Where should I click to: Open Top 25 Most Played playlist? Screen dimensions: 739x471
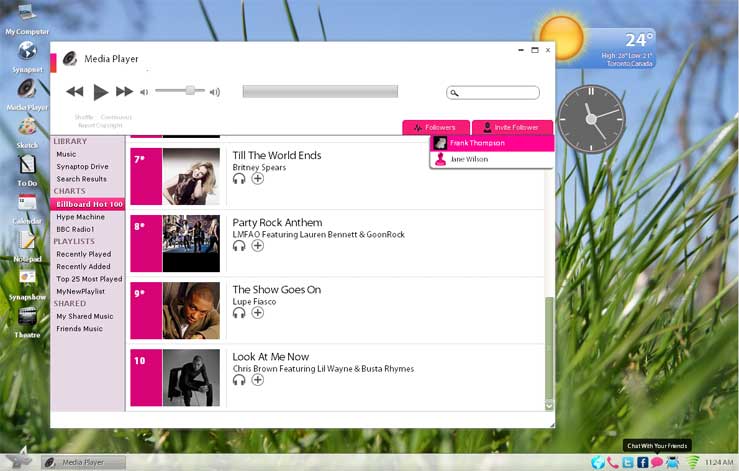click(89, 279)
